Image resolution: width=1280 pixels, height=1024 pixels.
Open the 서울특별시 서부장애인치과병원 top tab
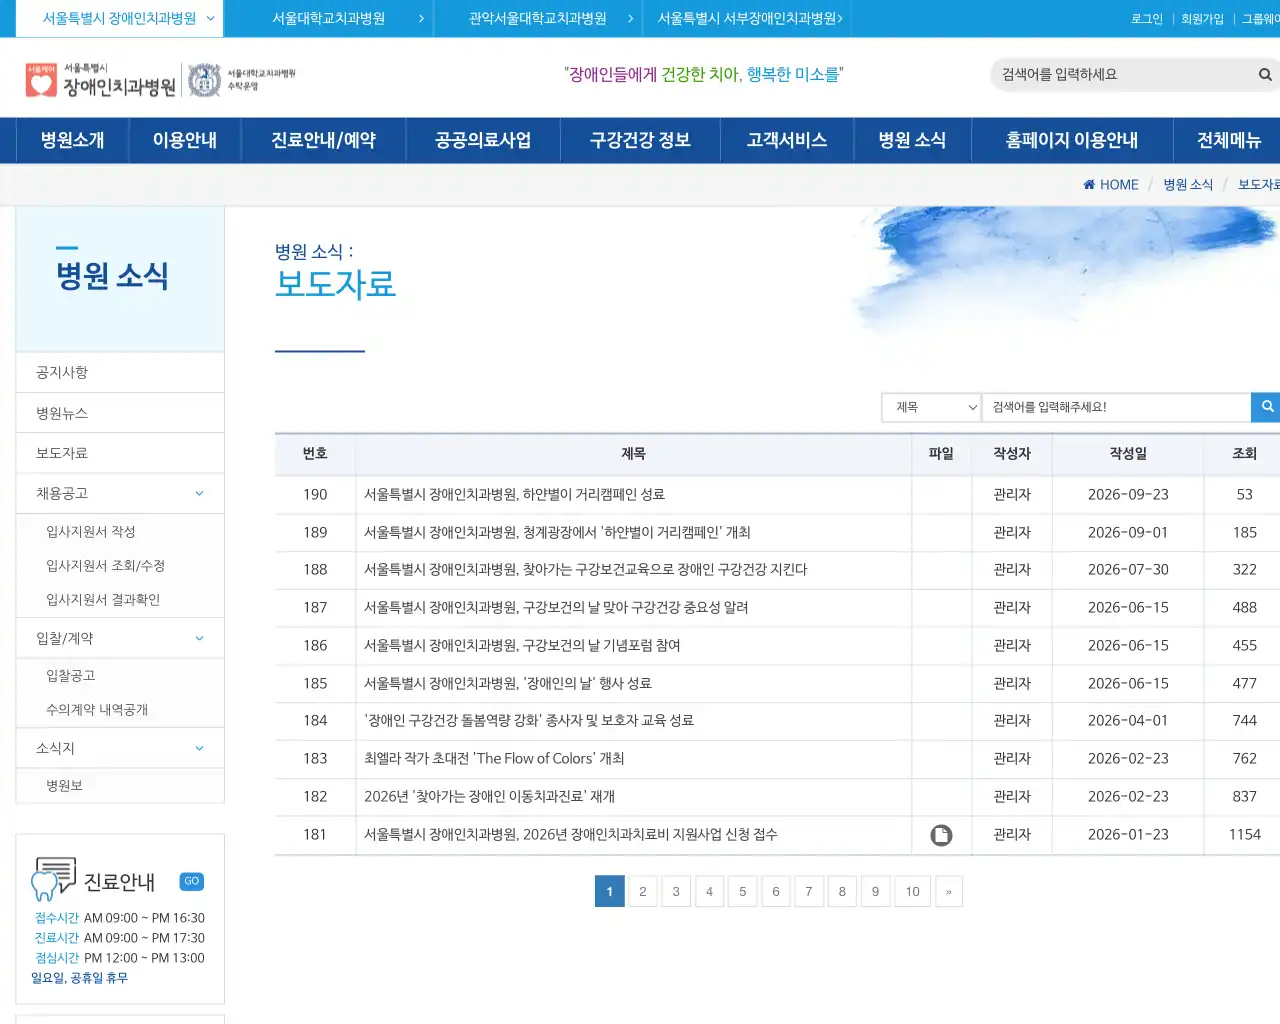(x=748, y=19)
